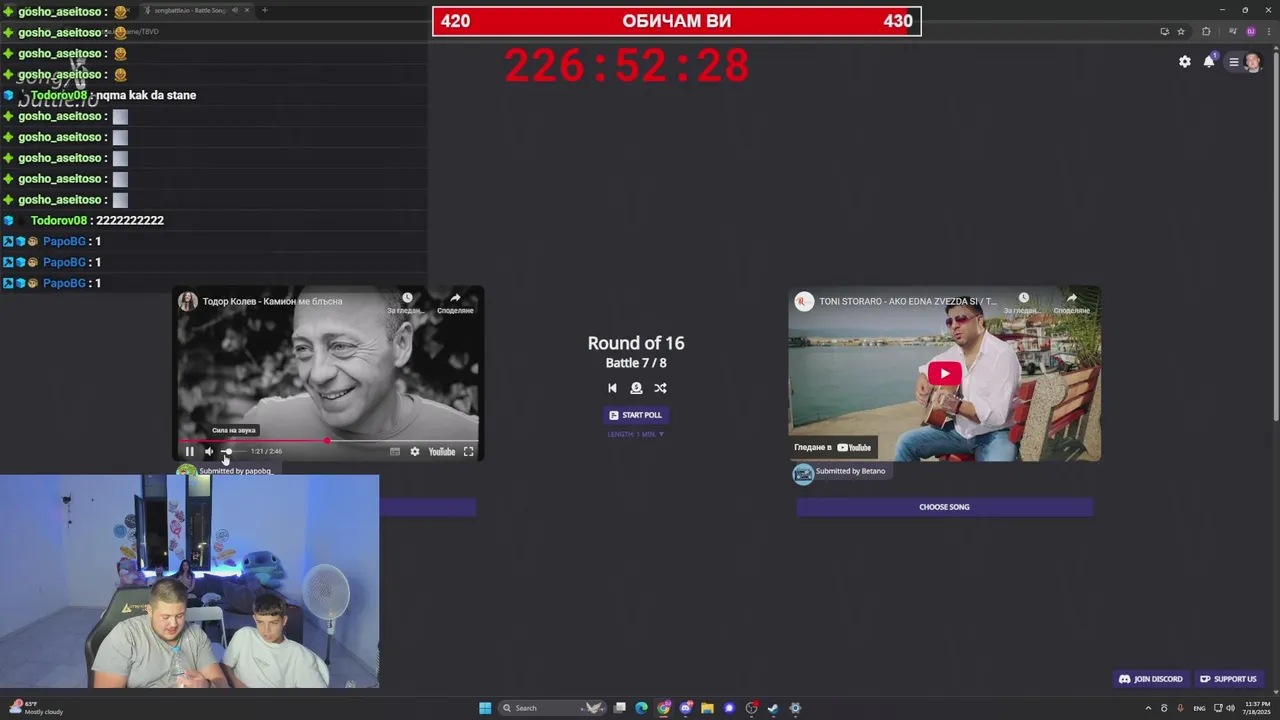Click the shuffle battle icon

(x=660, y=388)
